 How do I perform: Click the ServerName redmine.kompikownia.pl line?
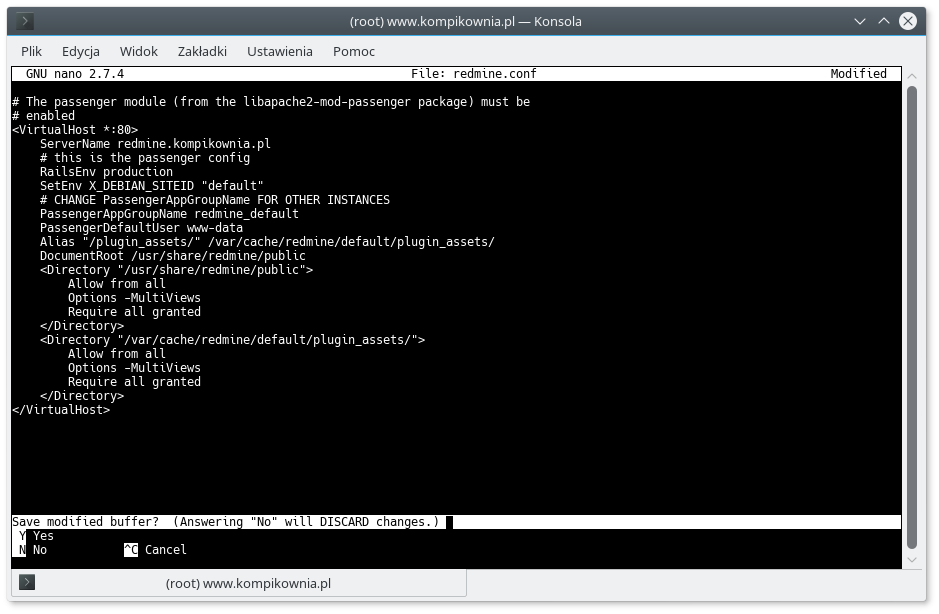tap(155, 144)
